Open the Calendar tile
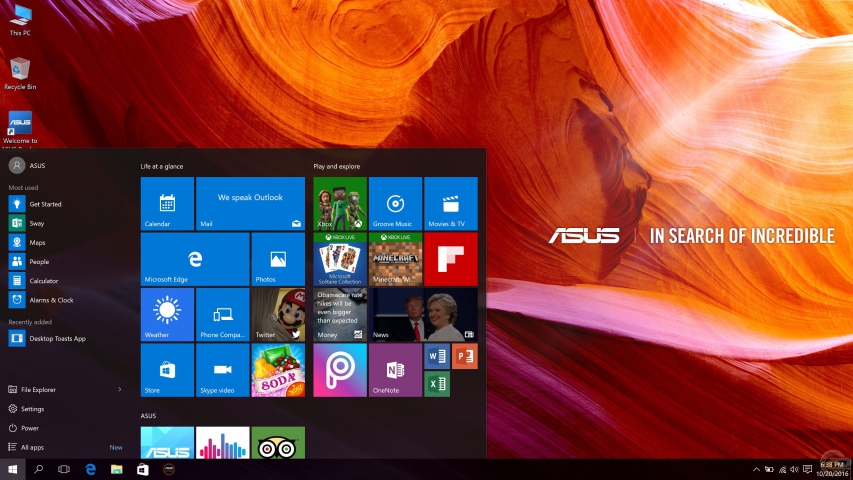Screen dimensions: 853x480 click(167, 203)
